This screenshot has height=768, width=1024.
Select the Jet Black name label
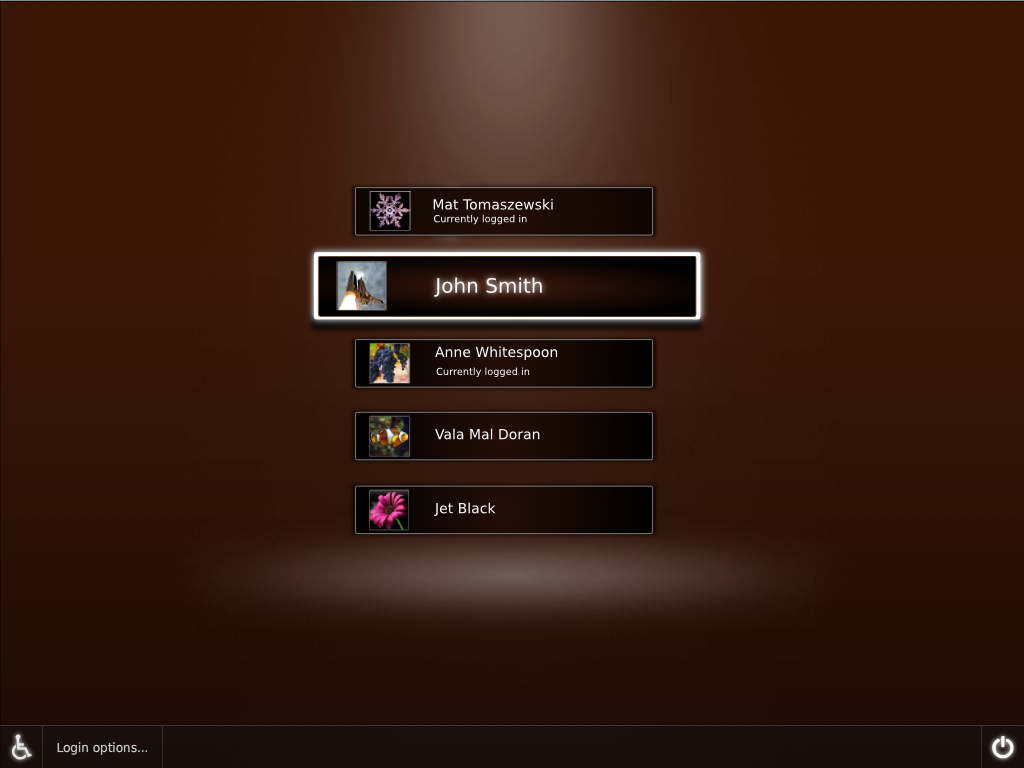[464, 509]
